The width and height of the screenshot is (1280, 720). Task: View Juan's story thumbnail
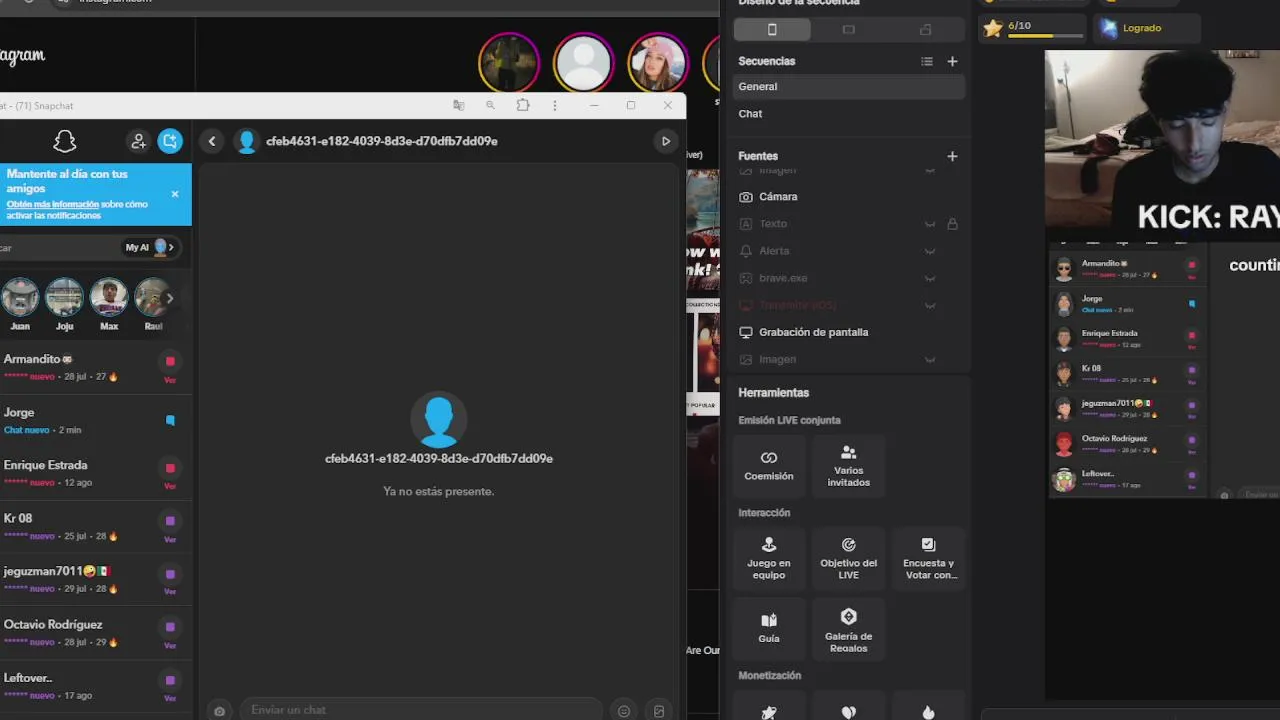pyautogui.click(x=20, y=298)
